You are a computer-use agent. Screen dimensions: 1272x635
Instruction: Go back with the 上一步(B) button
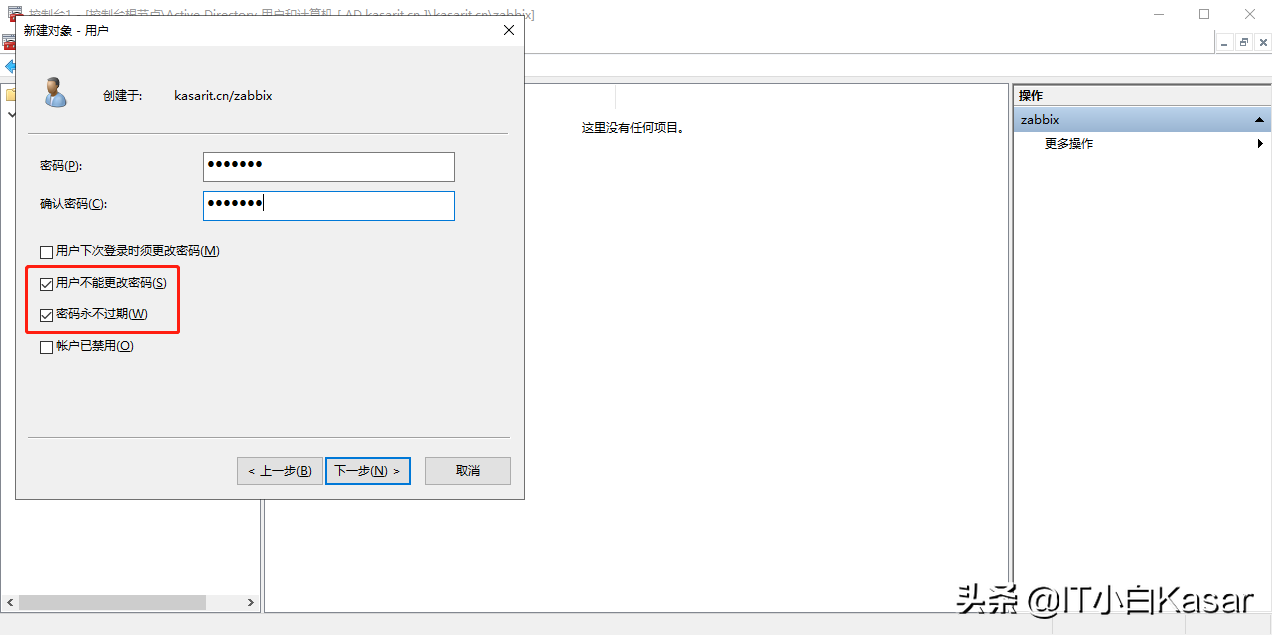[280, 471]
